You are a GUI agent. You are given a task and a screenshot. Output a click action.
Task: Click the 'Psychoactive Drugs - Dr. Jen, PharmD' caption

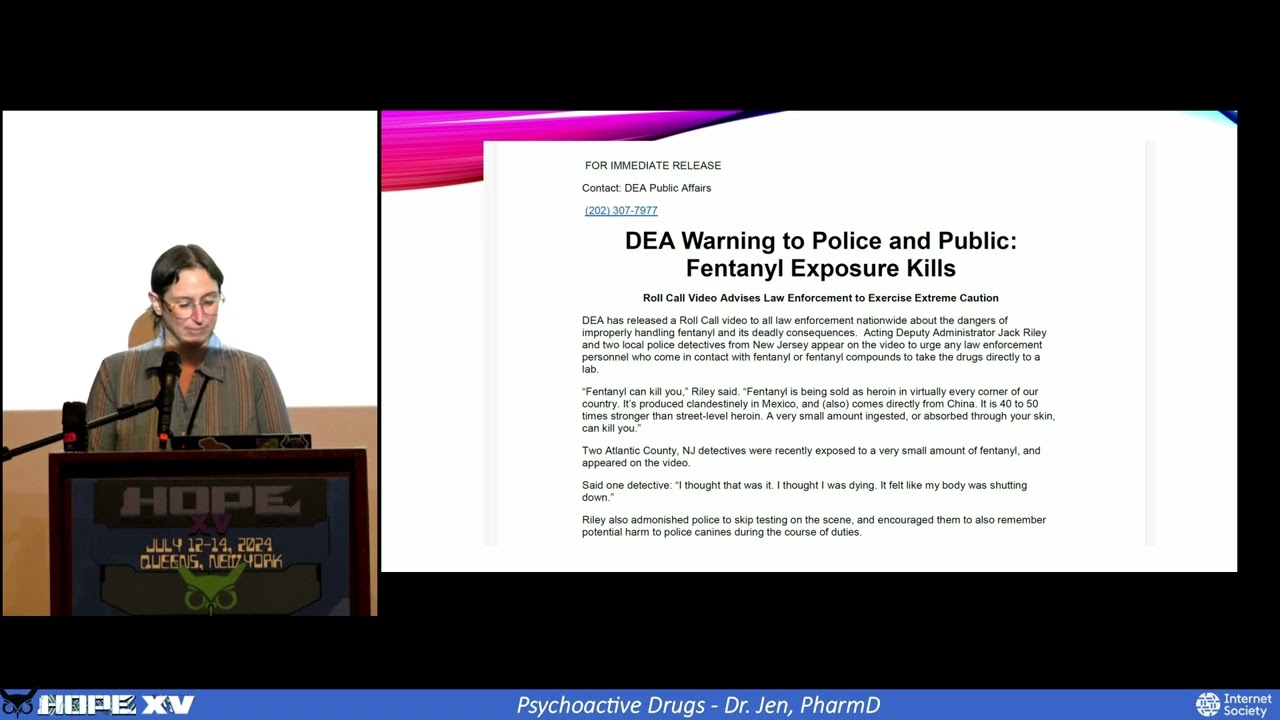point(698,705)
